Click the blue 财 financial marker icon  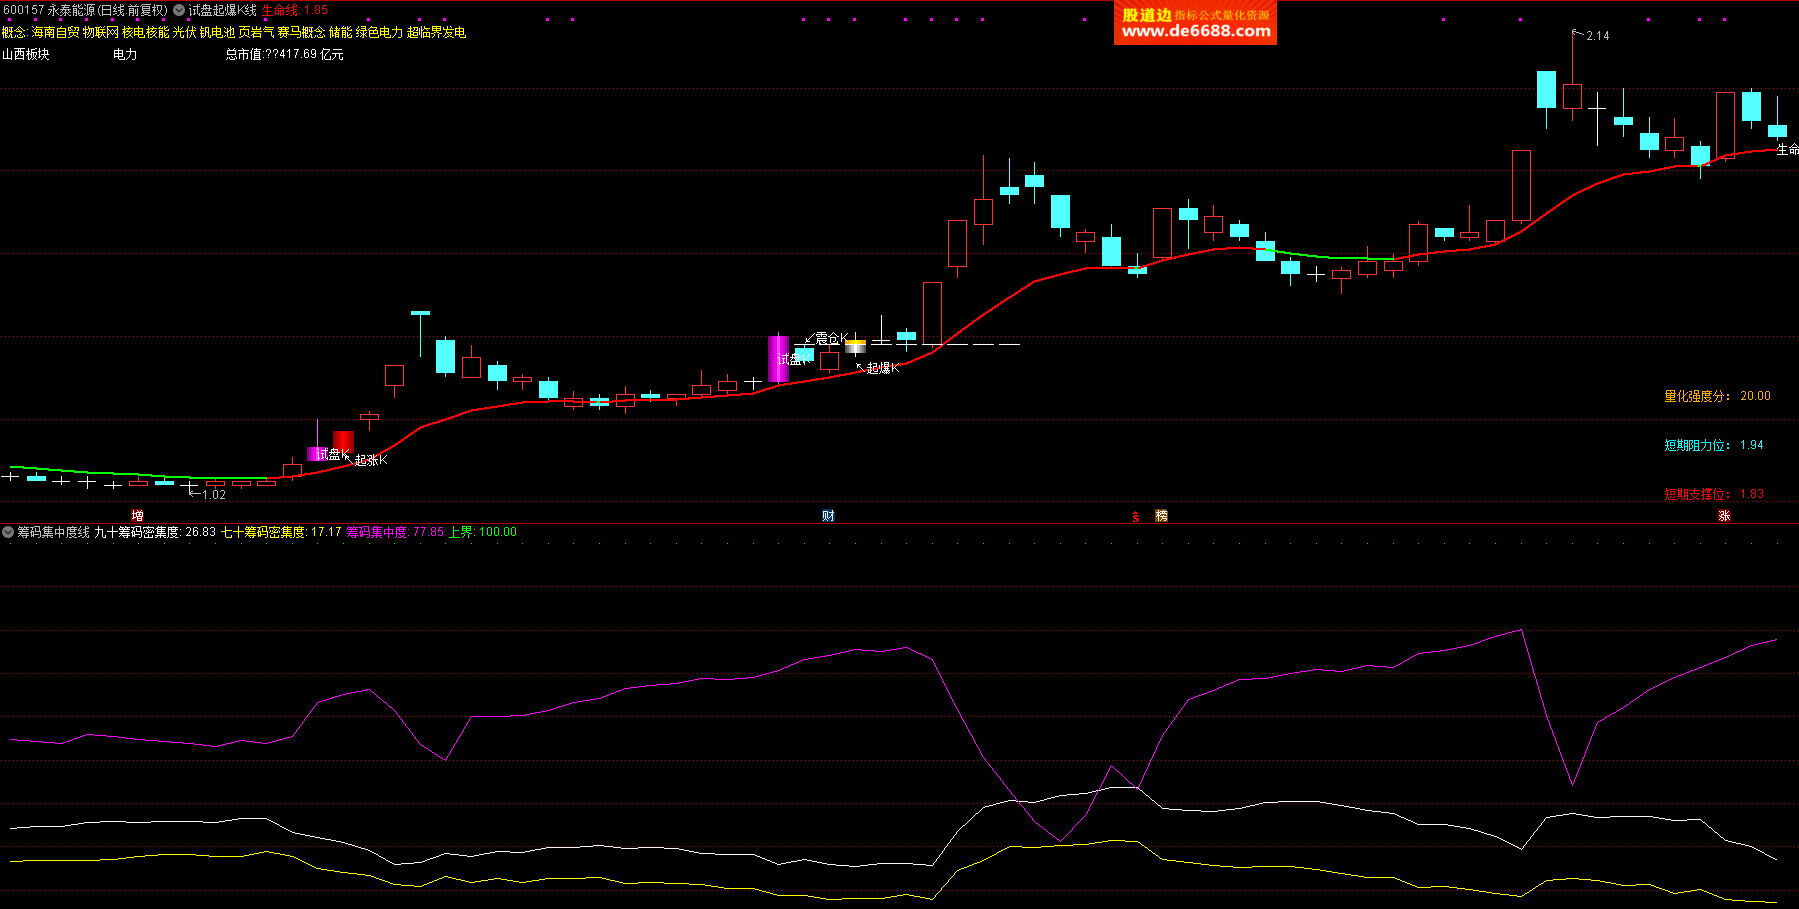click(828, 516)
